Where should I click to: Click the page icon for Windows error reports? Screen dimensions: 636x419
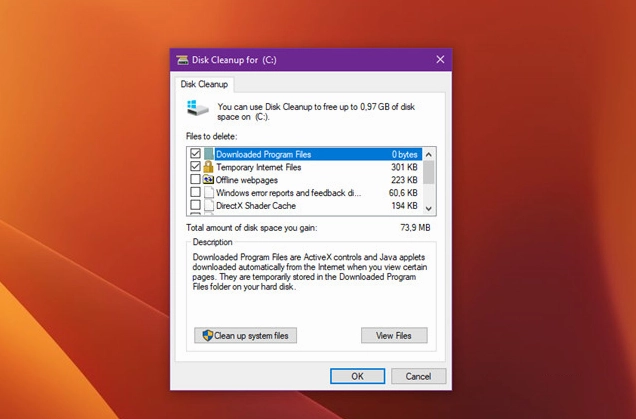pos(208,192)
